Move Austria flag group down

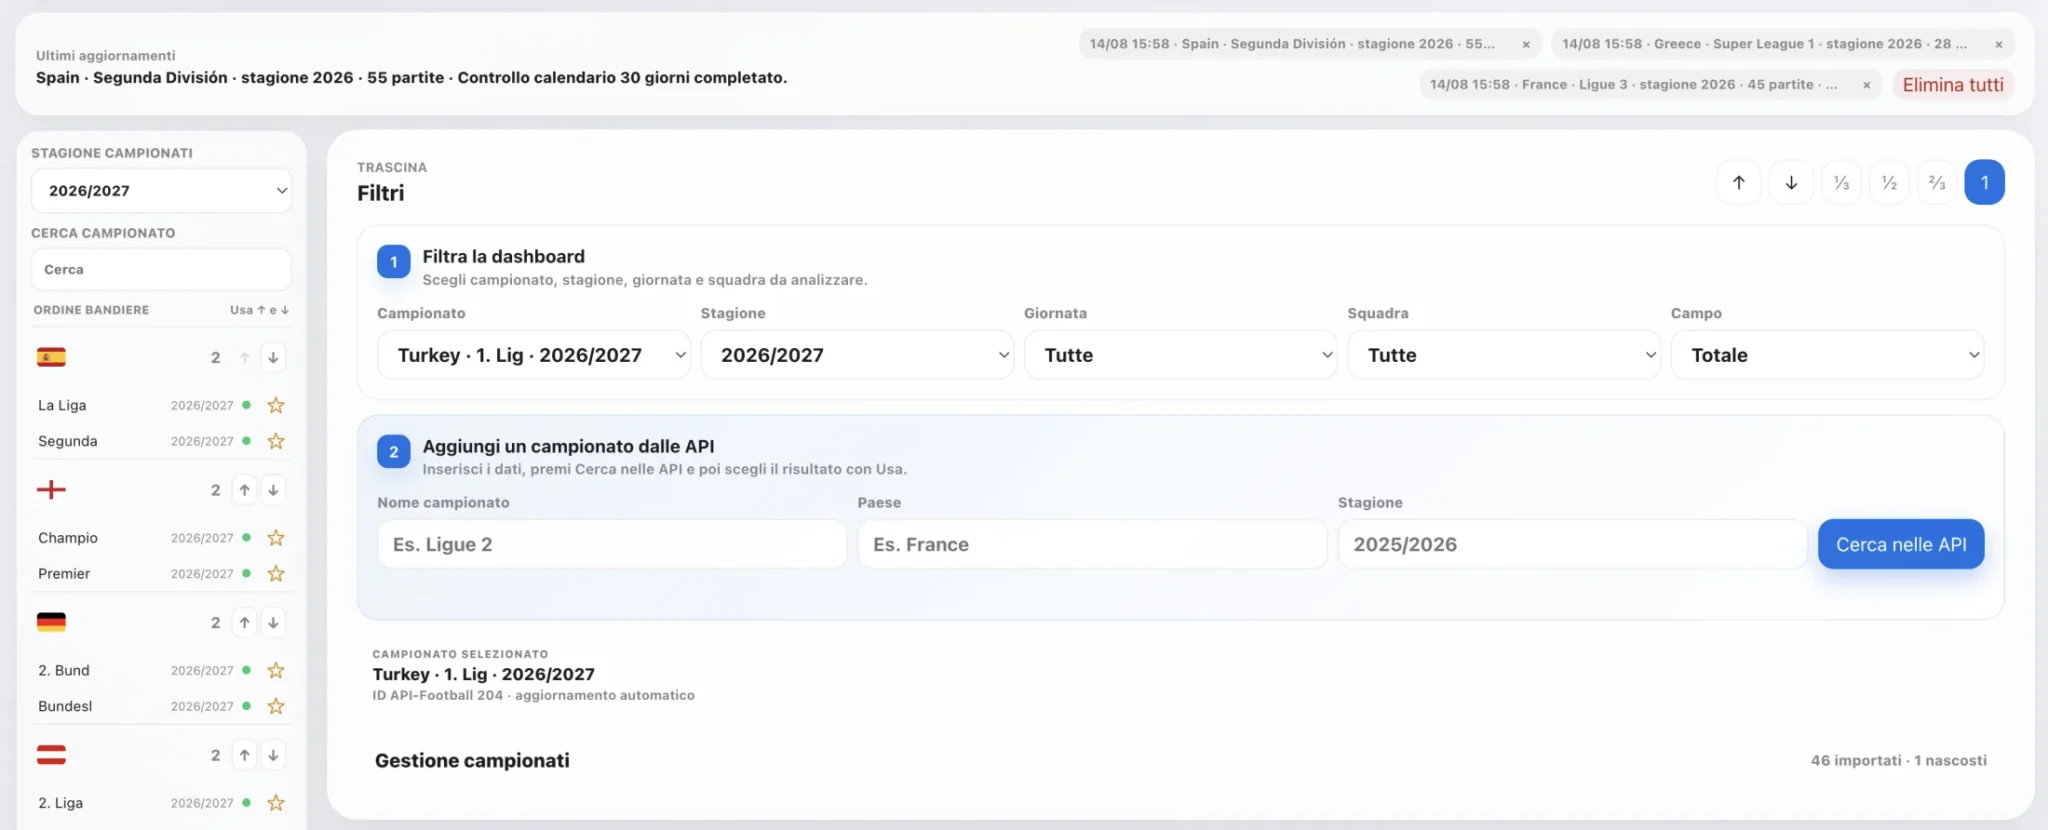(273, 755)
